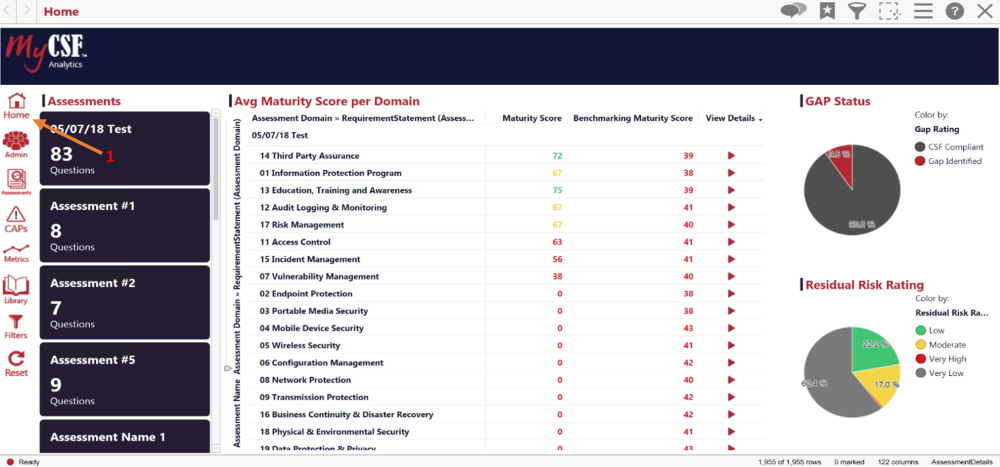Image resolution: width=1000 pixels, height=467 pixels.
Task: Open the Admin sidebar icon
Action: pyautogui.click(x=16, y=145)
